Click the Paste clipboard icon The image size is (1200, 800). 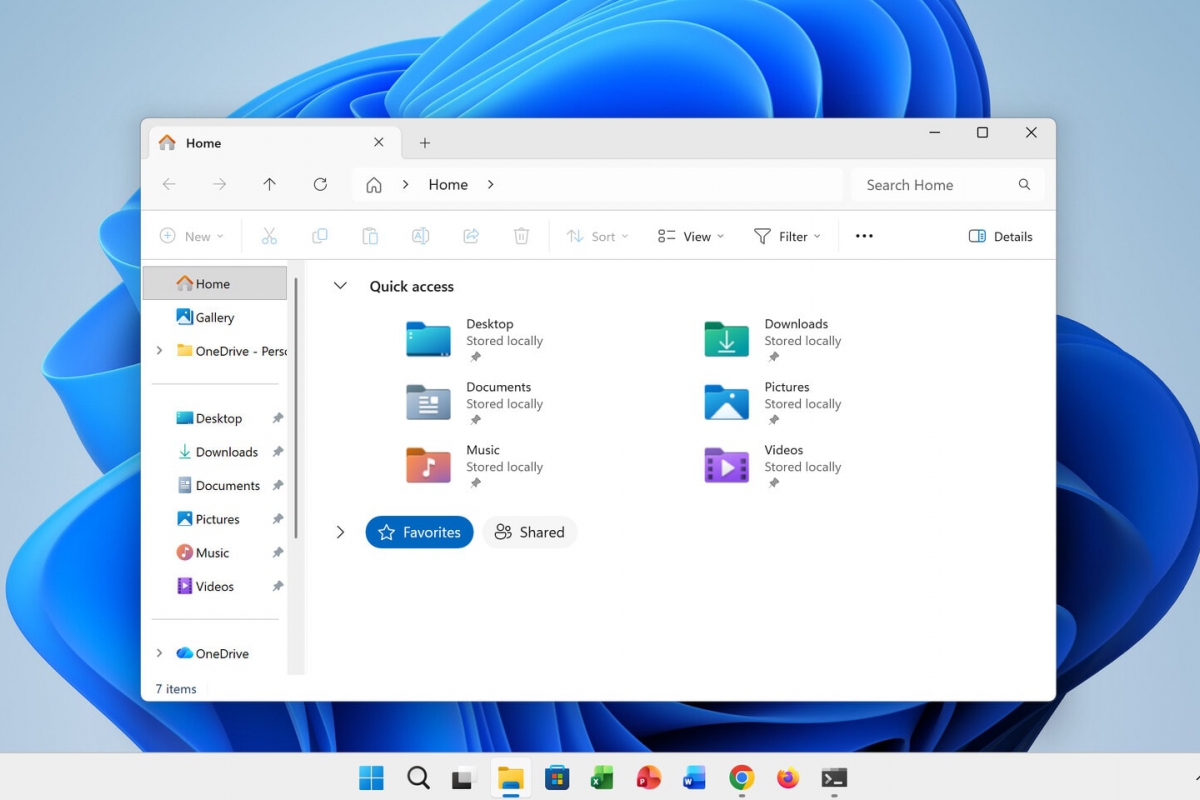pos(370,236)
